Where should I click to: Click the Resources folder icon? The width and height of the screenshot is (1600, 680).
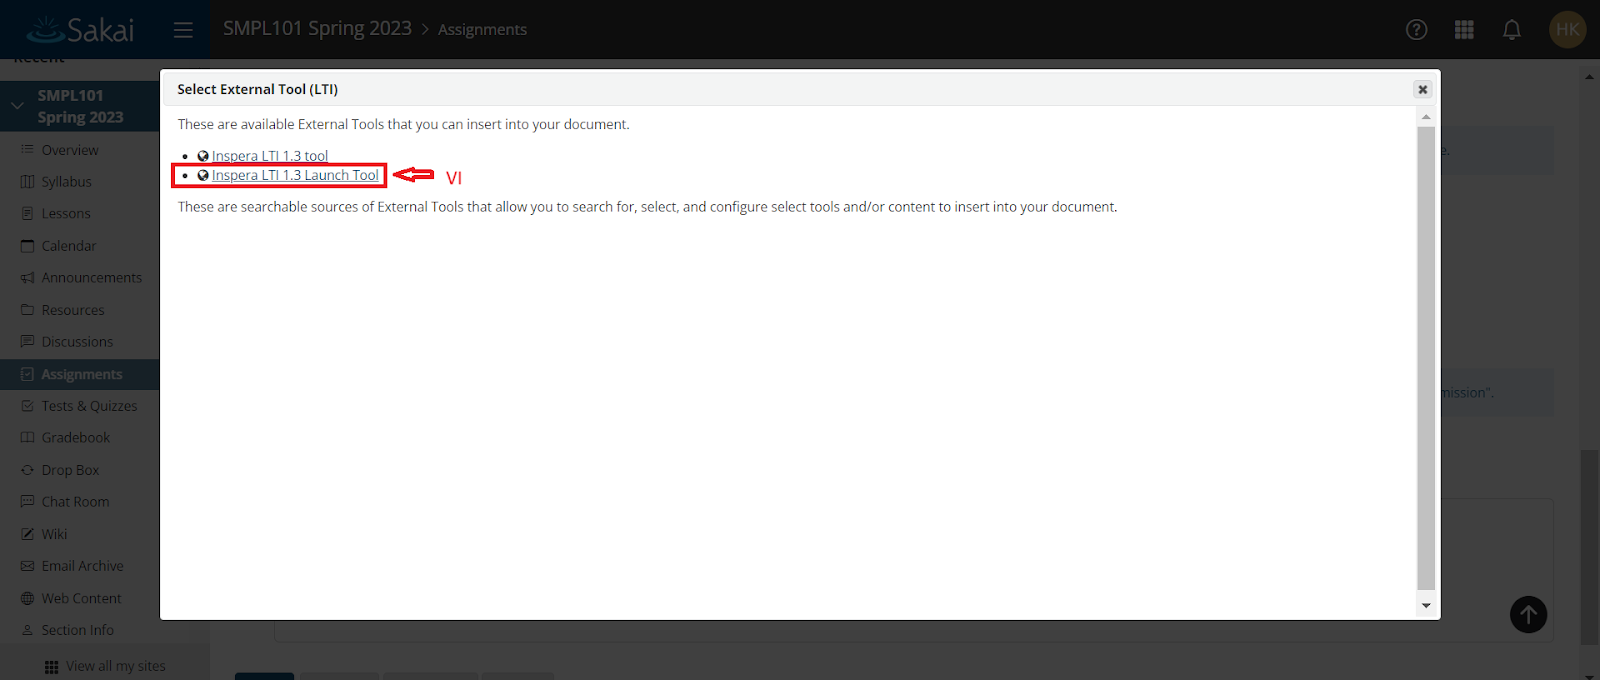point(27,310)
